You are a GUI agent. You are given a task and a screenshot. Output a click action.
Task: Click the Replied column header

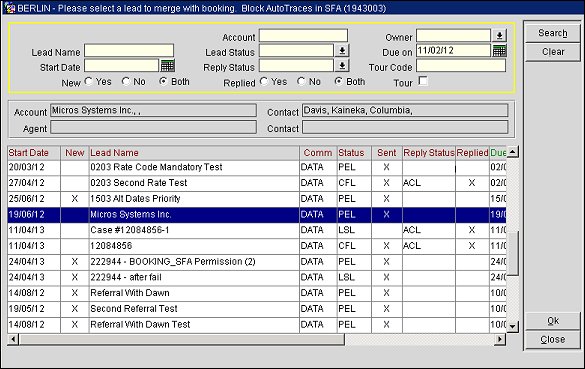coord(472,153)
